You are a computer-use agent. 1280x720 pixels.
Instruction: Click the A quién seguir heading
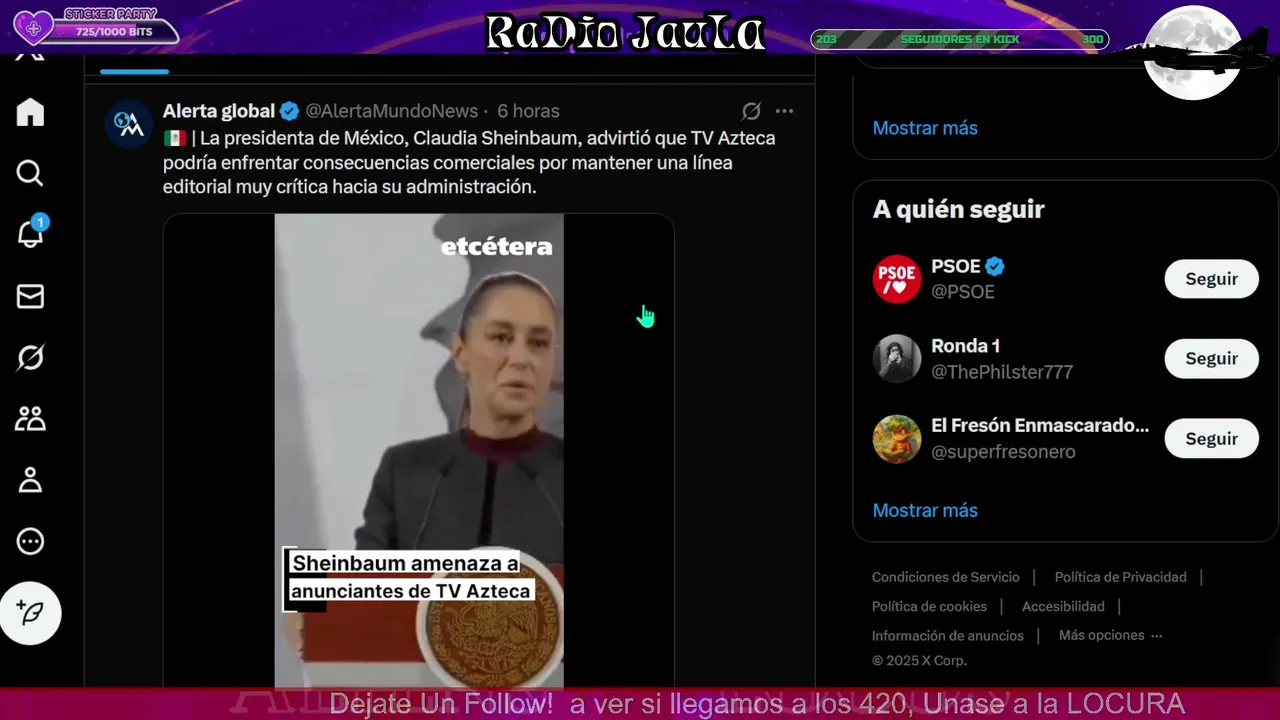[x=958, y=209]
